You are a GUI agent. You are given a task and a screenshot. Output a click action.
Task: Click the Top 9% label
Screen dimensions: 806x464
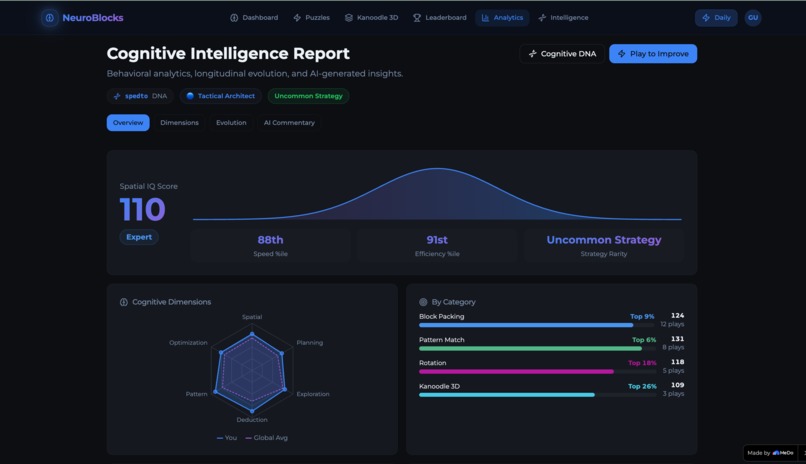click(x=642, y=317)
